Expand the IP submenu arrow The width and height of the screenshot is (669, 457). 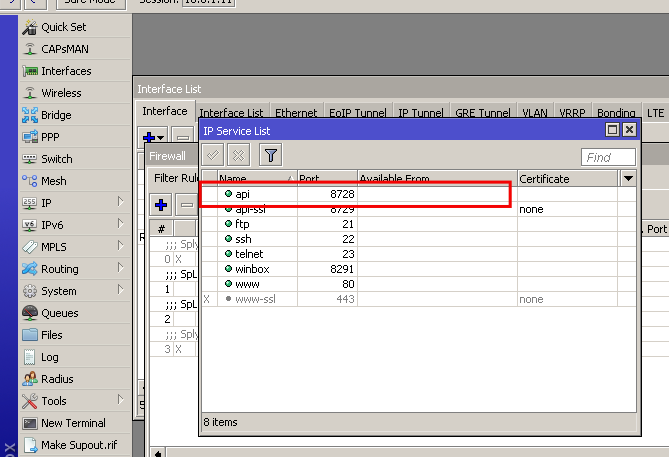(x=120, y=202)
